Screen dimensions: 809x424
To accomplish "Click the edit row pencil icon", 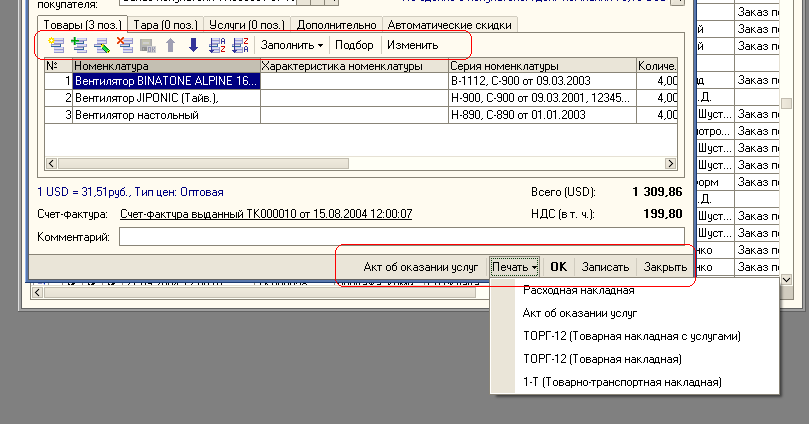I will [x=101, y=45].
